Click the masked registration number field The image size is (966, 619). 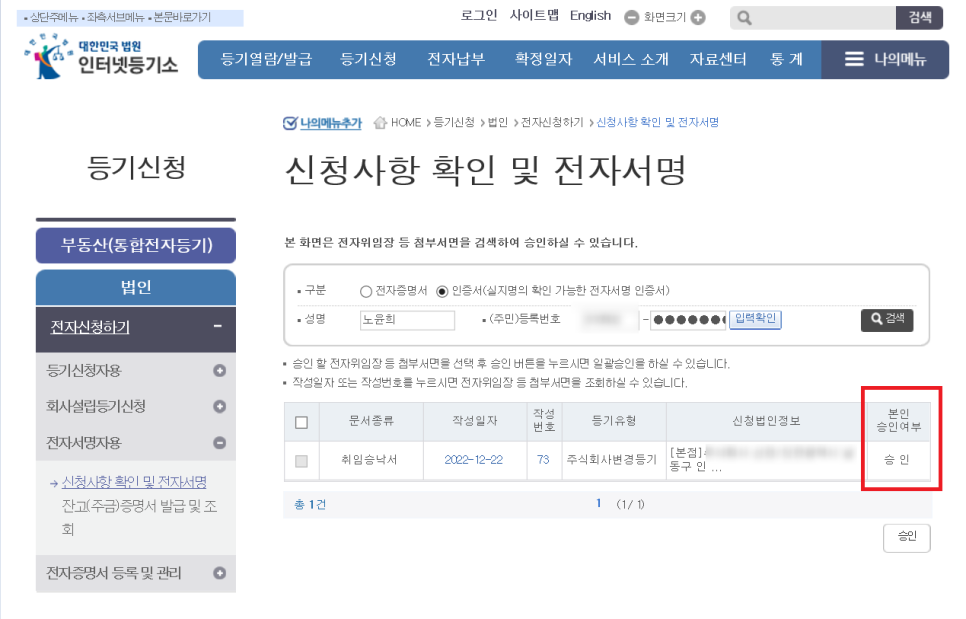pyautogui.click(x=688, y=320)
